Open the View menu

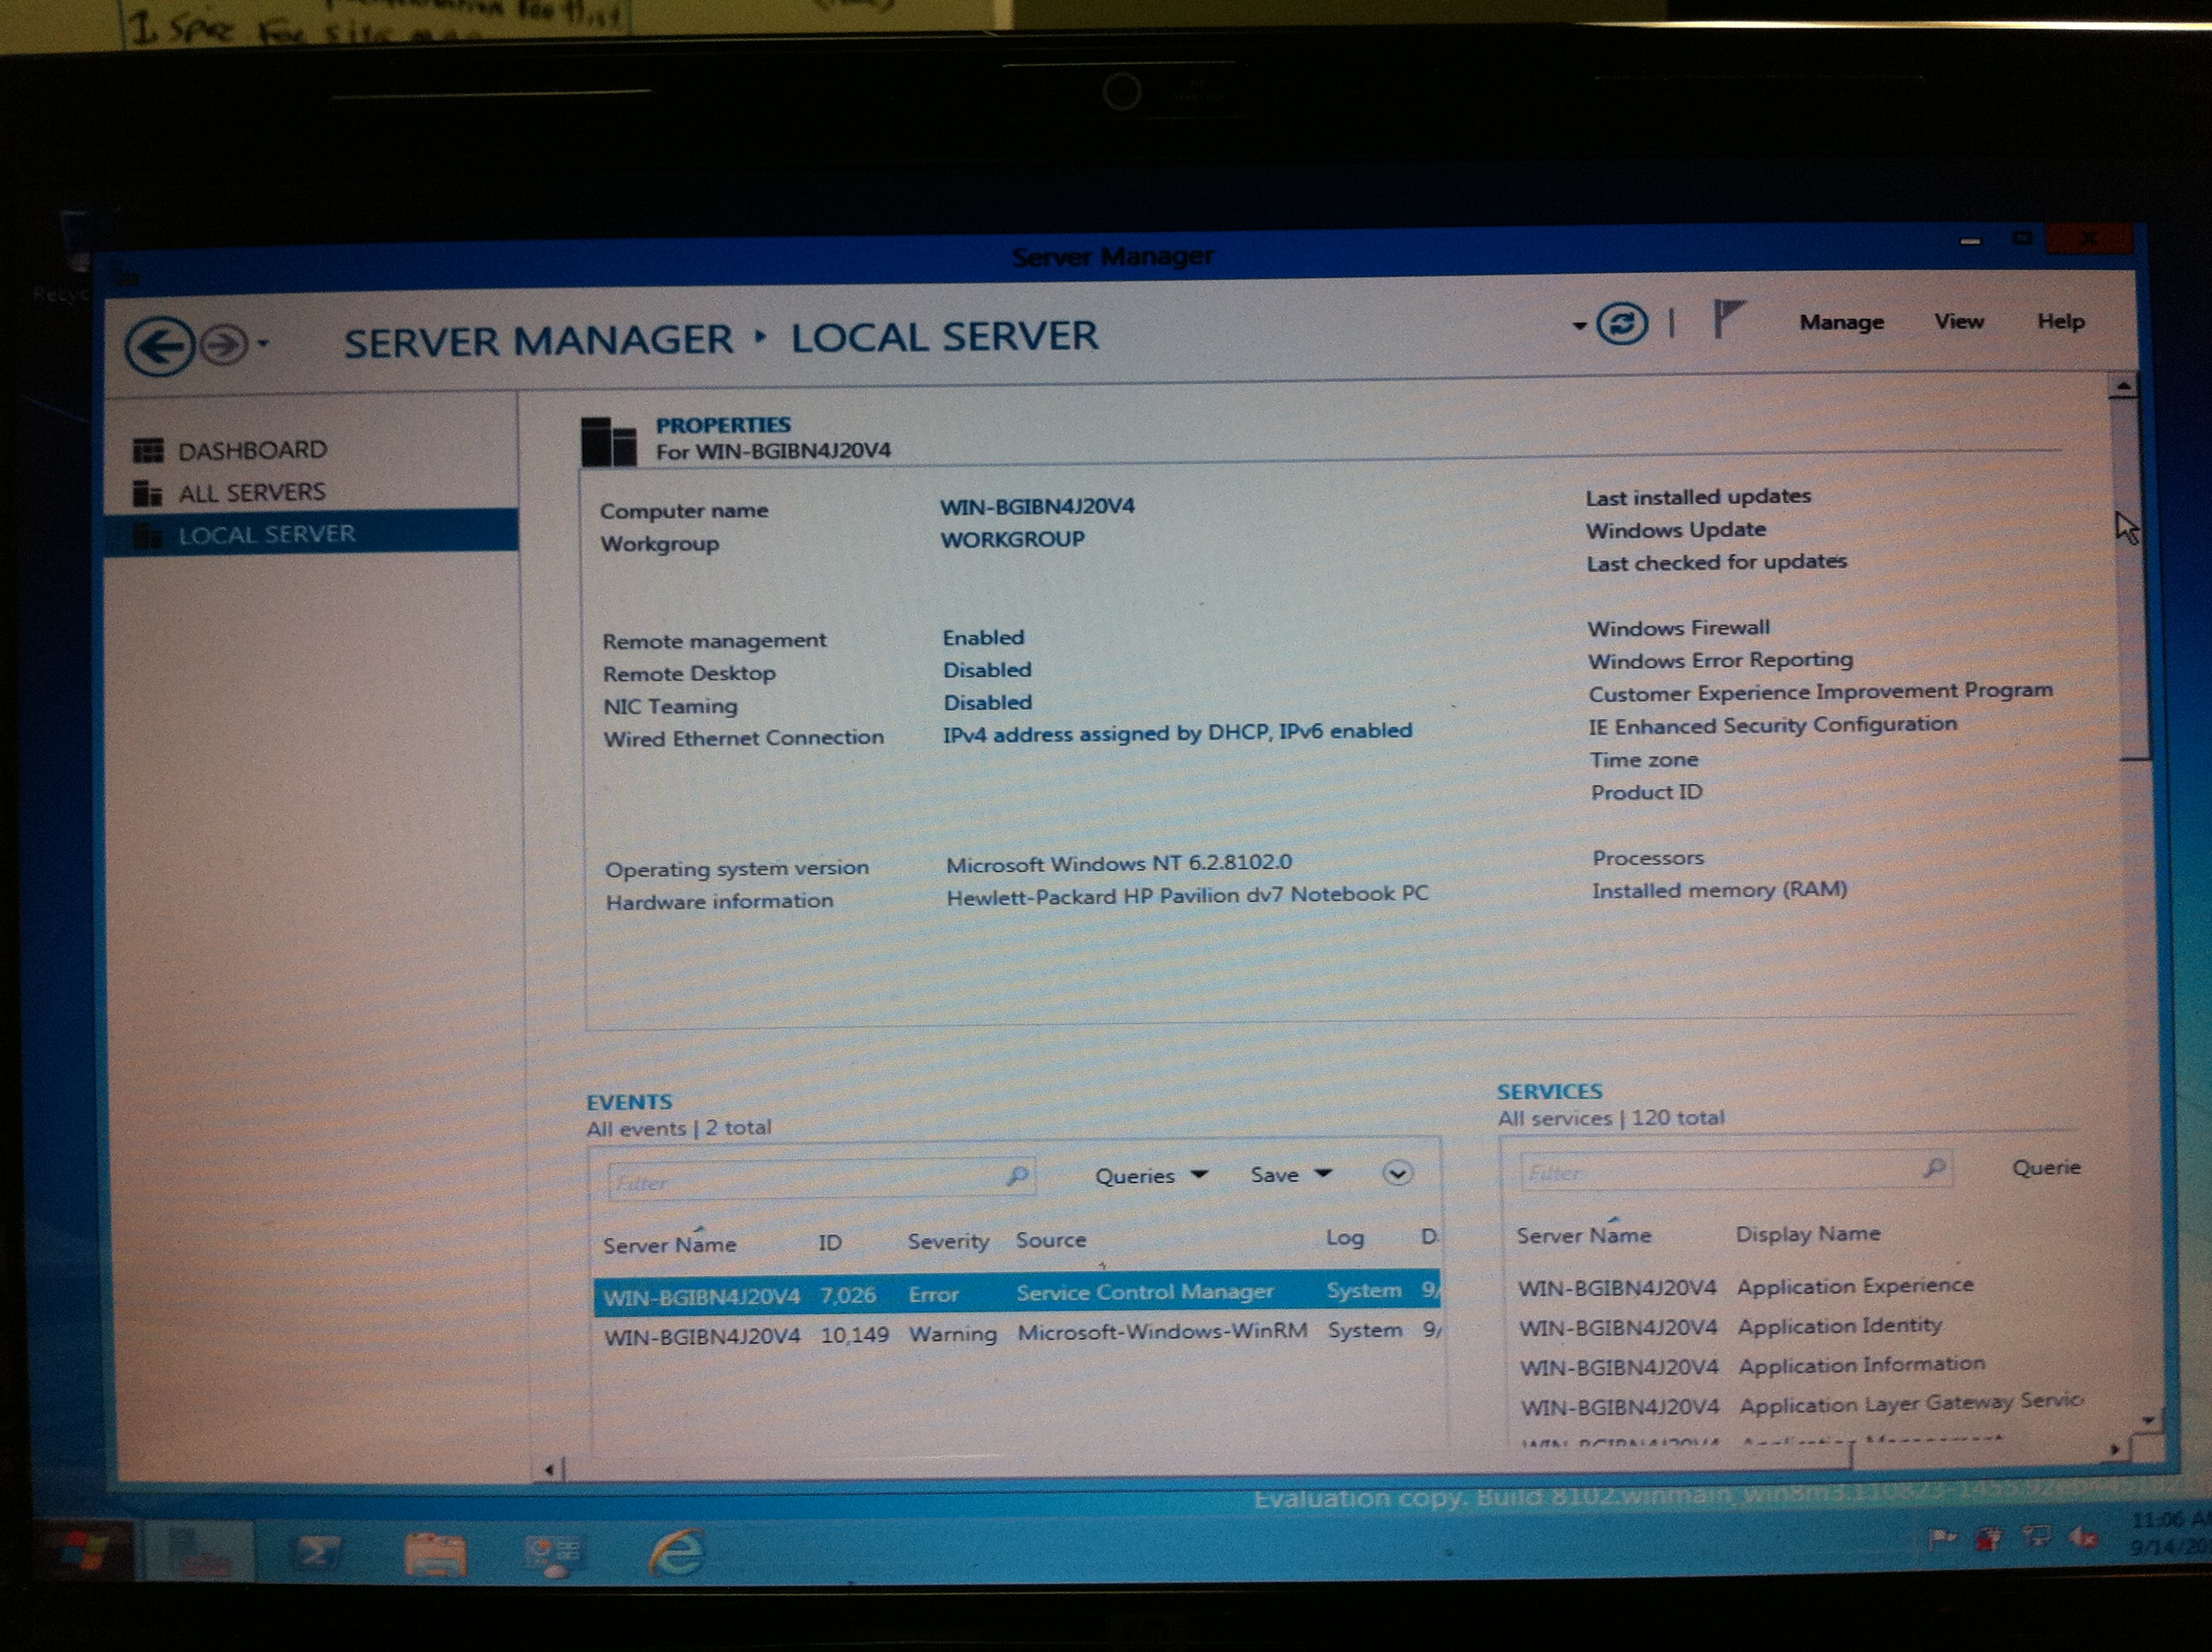[1958, 321]
